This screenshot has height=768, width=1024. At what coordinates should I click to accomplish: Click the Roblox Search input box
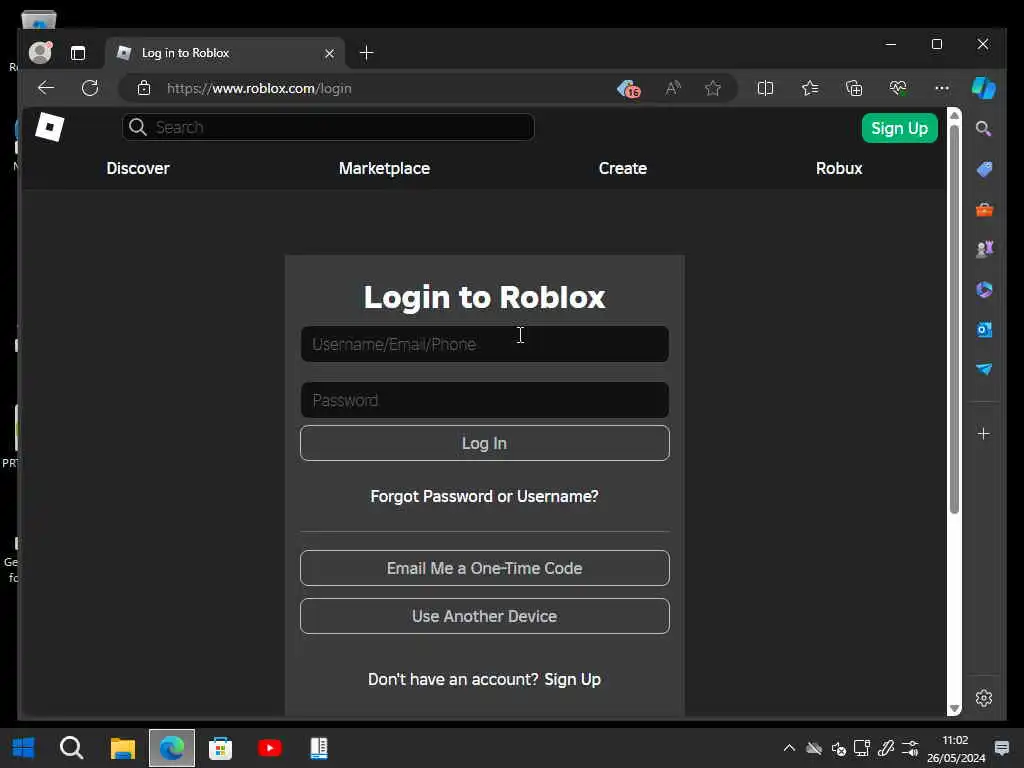click(328, 127)
